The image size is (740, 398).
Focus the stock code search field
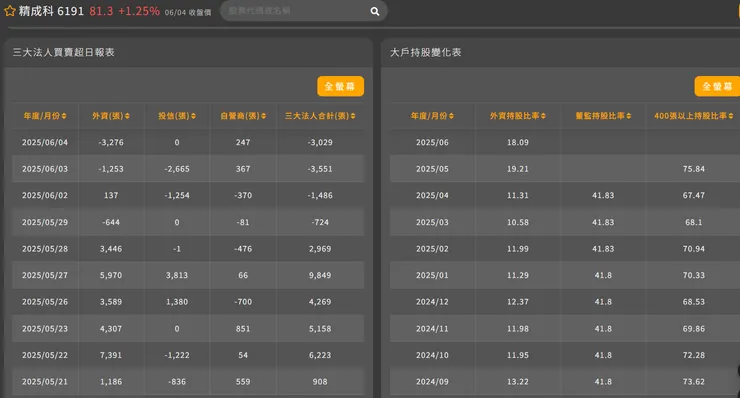click(304, 11)
